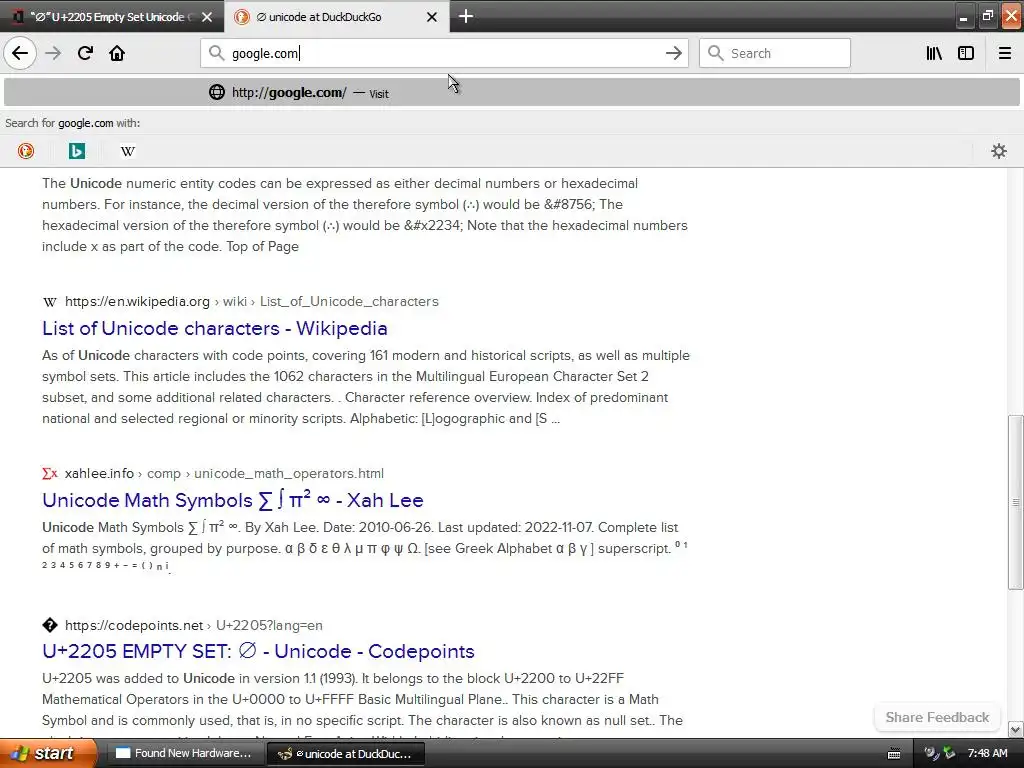Image resolution: width=1024 pixels, height=768 pixels.
Task: Click the scrollbar down arrow
Action: tap(1015, 729)
